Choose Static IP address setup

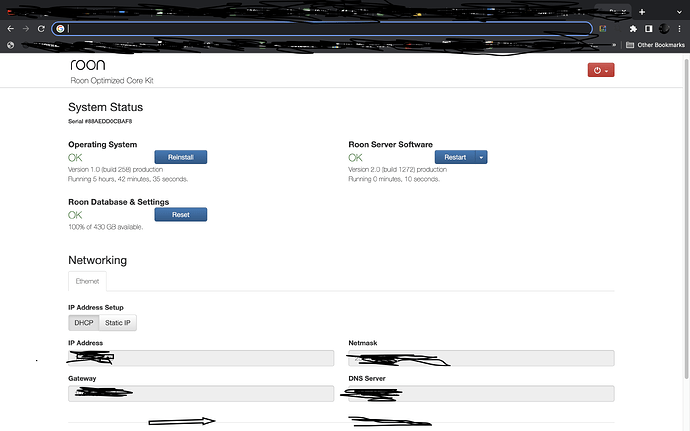(x=117, y=323)
